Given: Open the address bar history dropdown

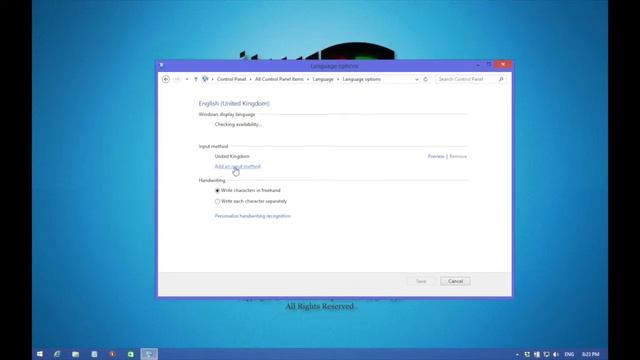Looking at the screenshot, I should tap(417, 79).
